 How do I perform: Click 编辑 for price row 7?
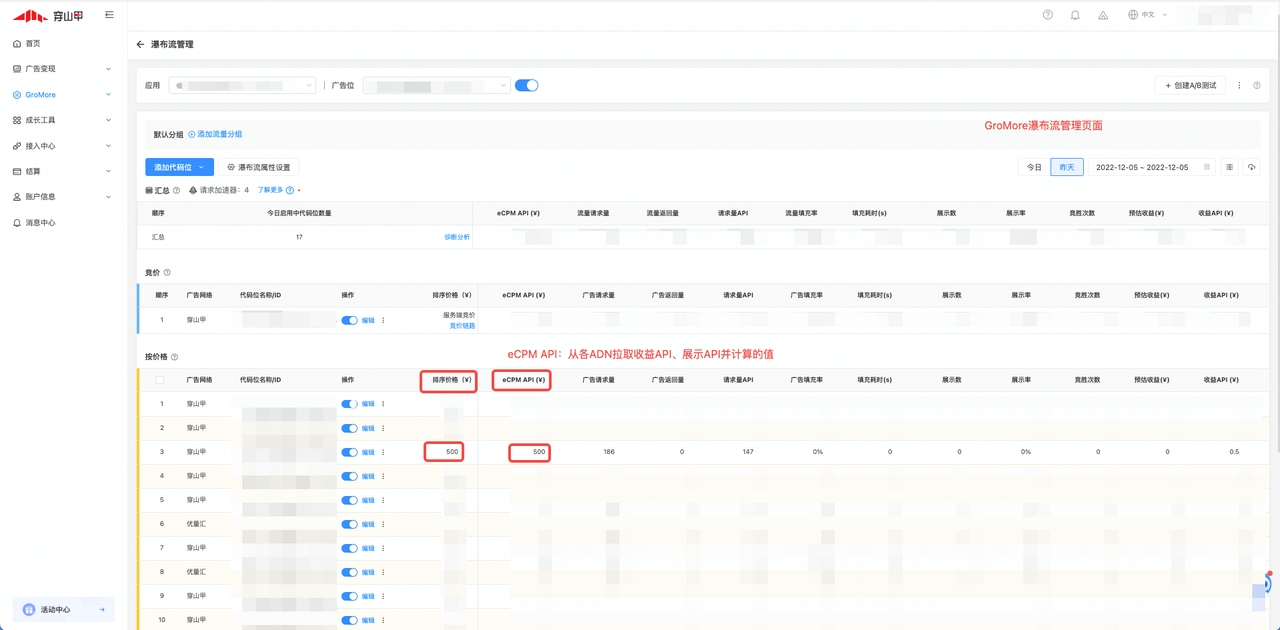[x=368, y=548]
